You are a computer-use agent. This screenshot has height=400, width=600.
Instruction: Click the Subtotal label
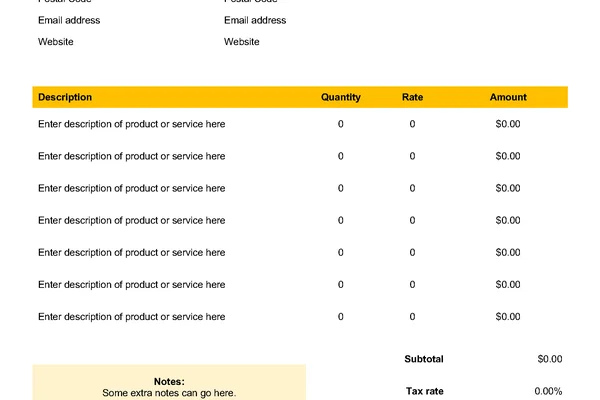pos(424,359)
